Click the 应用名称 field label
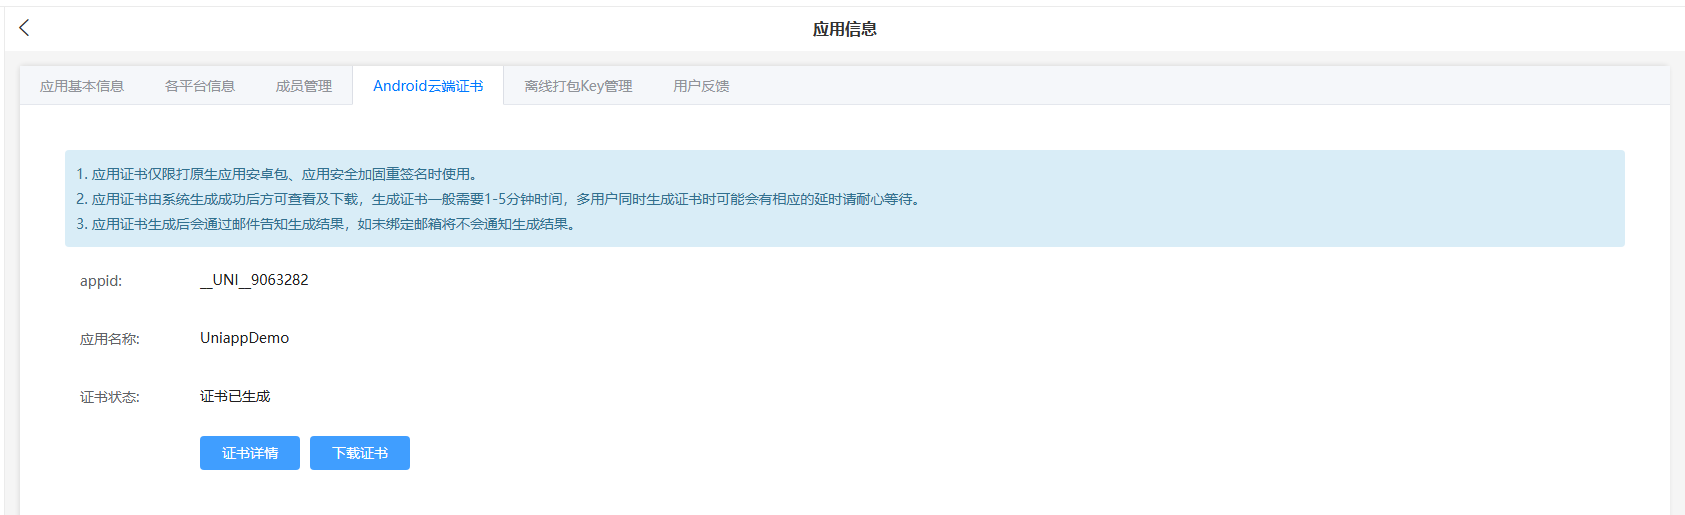 pyautogui.click(x=110, y=339)
